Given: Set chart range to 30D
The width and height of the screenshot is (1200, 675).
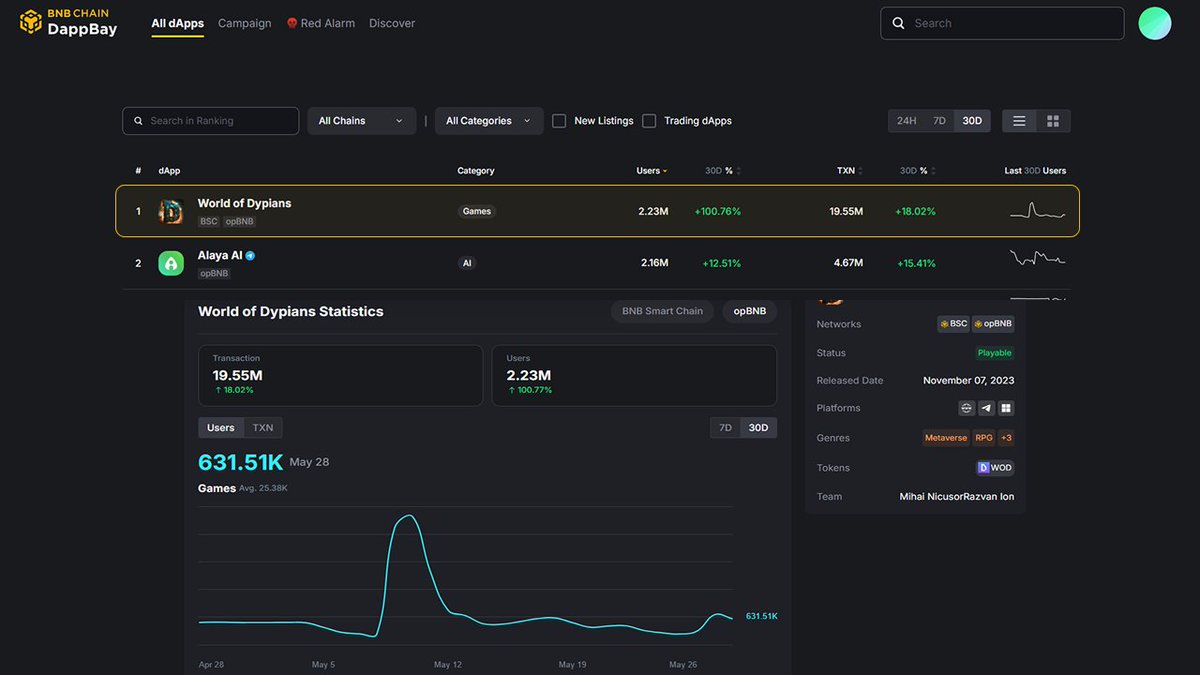Looking at the screenshot, I should 759,428.
